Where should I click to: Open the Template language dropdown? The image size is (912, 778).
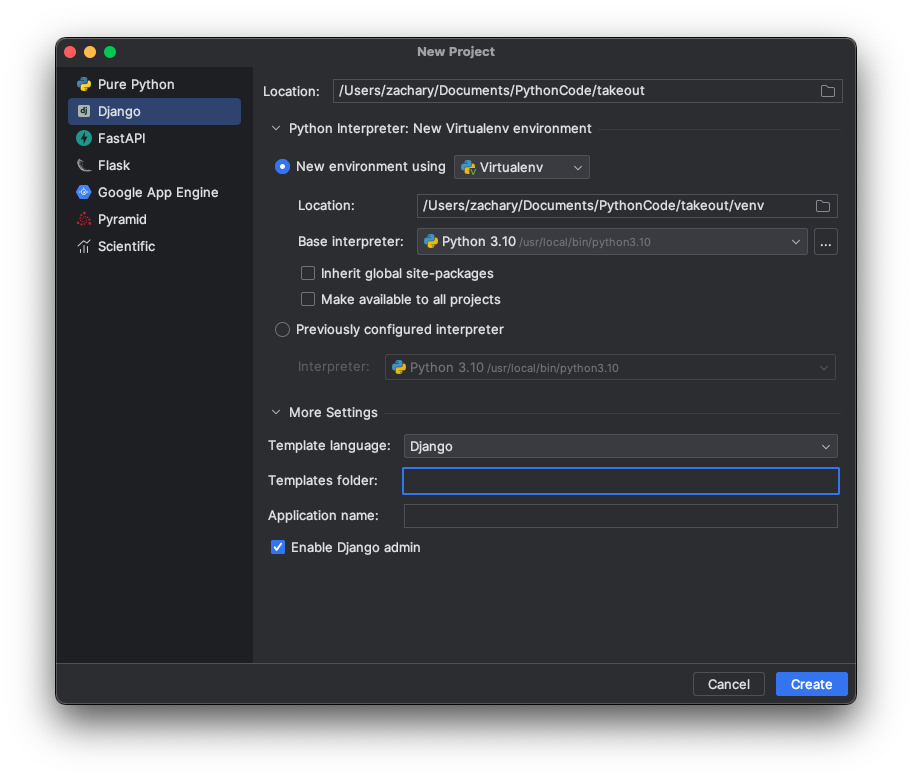(x=620, y=446)
